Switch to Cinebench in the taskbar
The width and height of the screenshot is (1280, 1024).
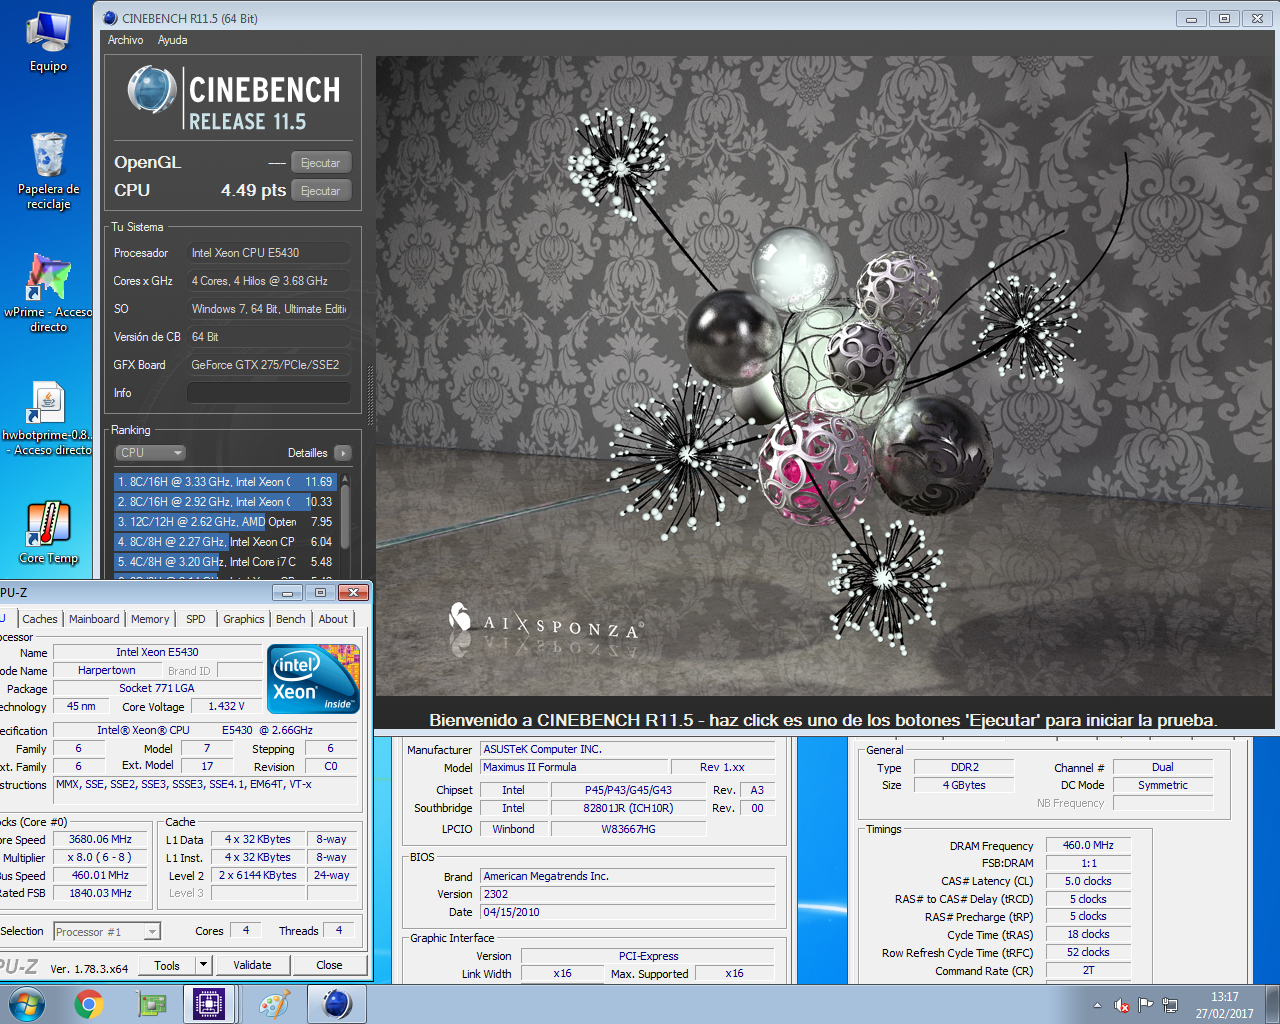coord(336,1004)
